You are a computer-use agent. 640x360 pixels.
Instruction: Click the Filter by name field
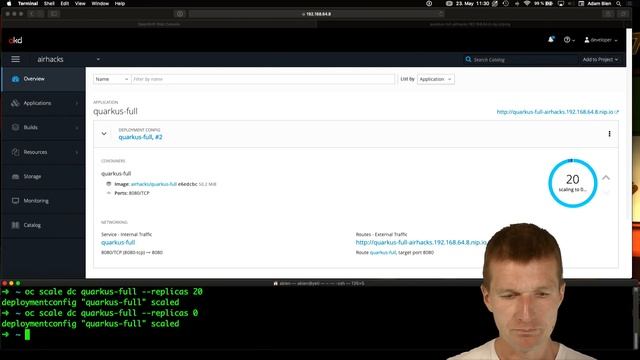[263, 79]
